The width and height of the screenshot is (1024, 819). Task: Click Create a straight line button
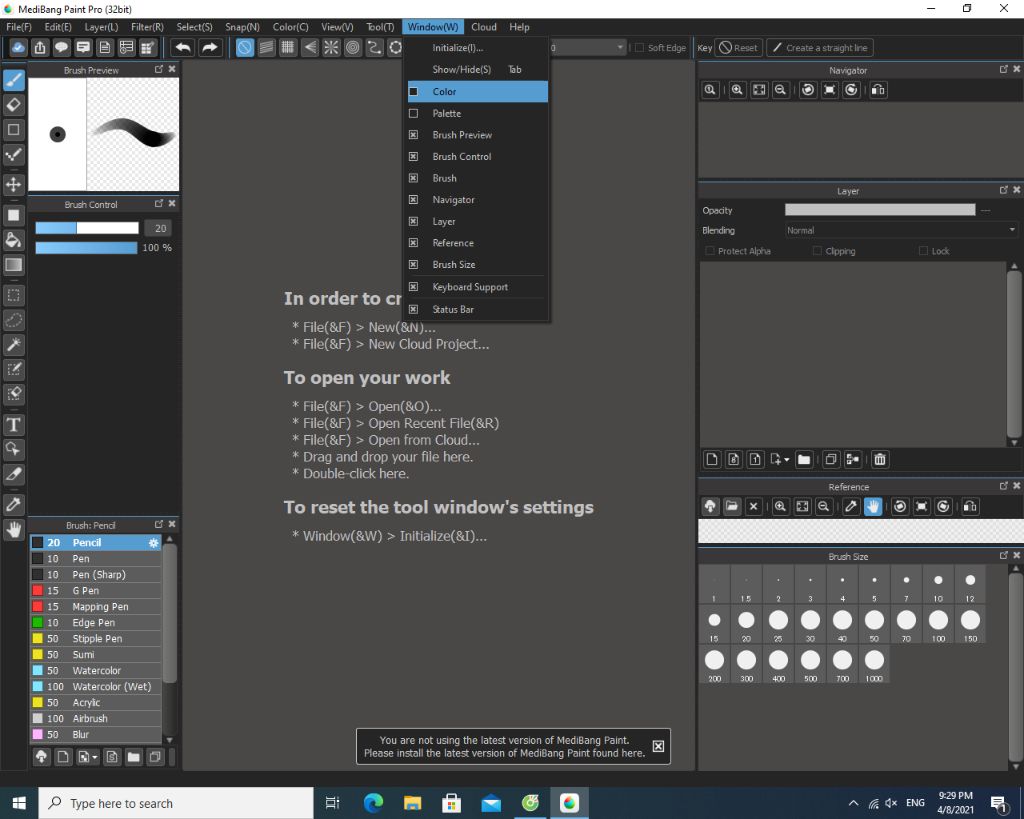pyautogui.click(x=820, y=48)
